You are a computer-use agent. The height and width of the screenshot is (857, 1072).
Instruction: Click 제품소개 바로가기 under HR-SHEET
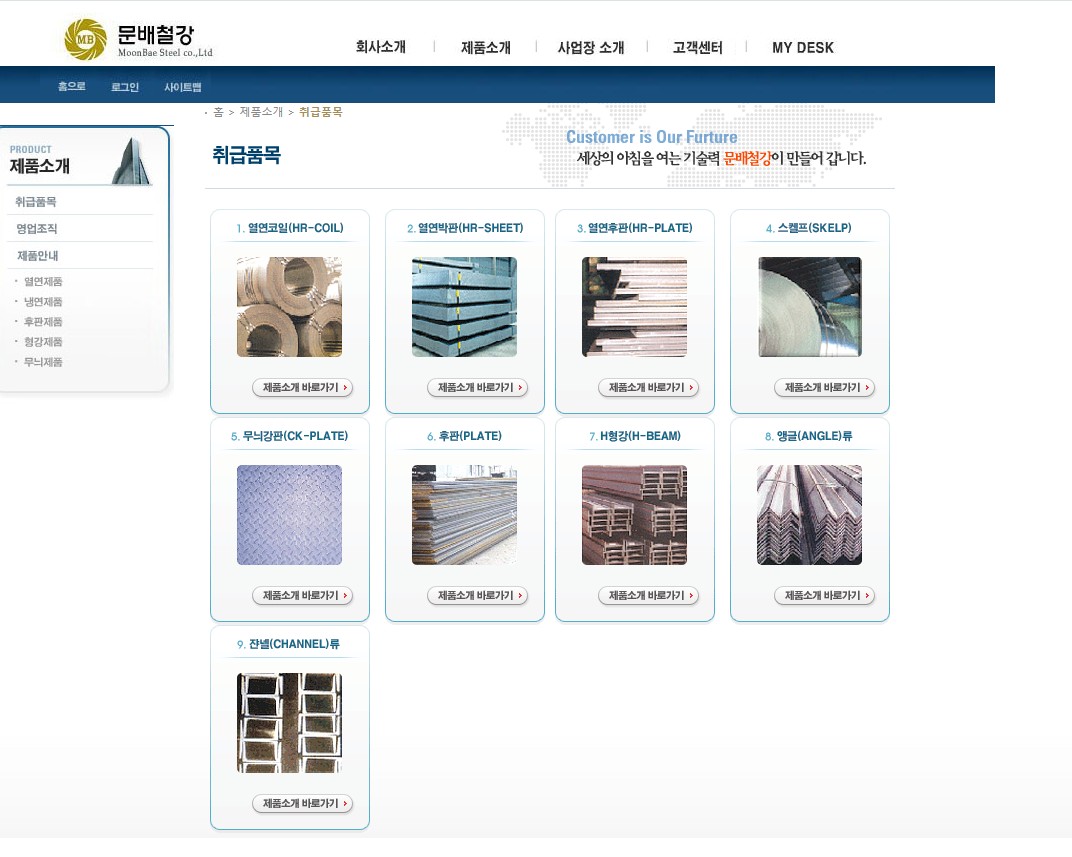pos(477,387)
